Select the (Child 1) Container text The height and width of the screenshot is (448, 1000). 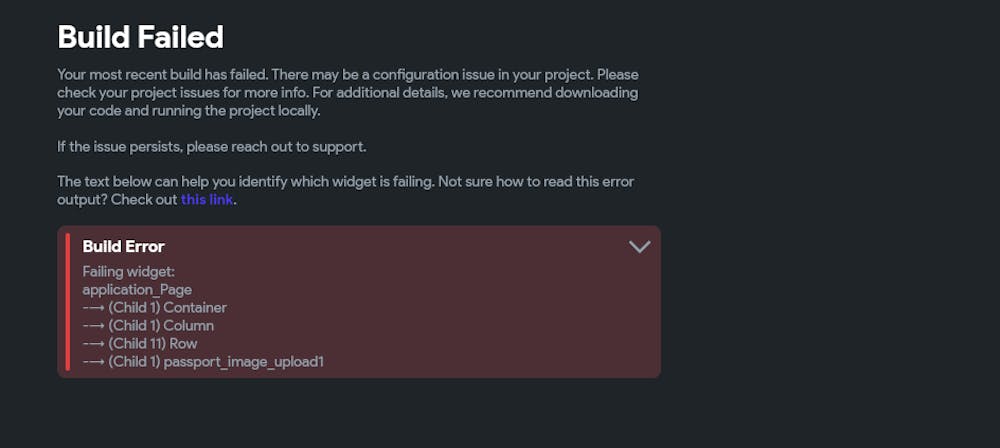pyautogui.click(x=167, y=308)
